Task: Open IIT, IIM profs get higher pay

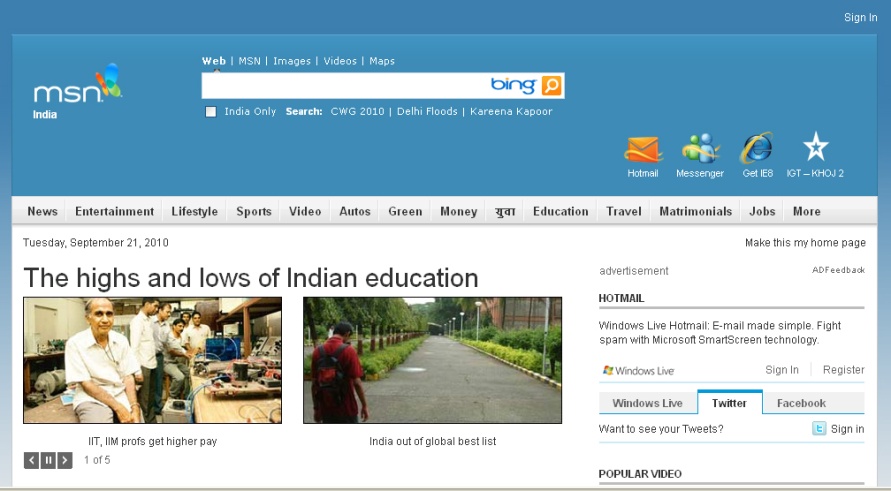Action: click(x=152, y=441)
